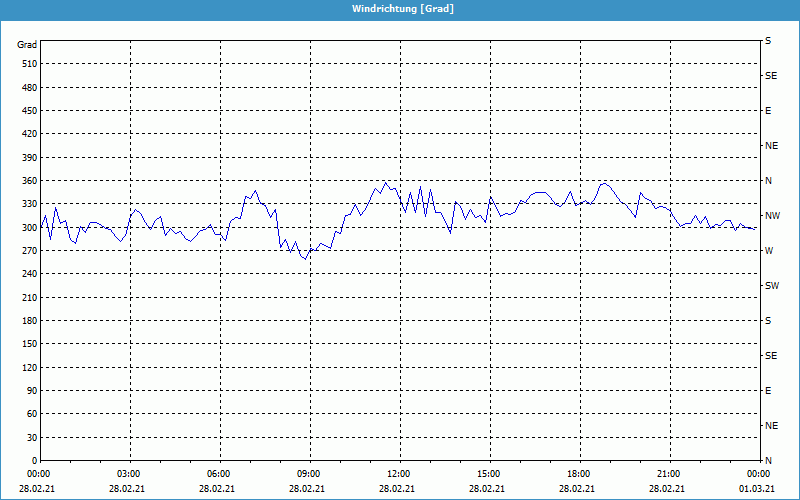Click the 21:00 time label
The height and width of the screenshot is (500, 800).
[x=669, y=474]
